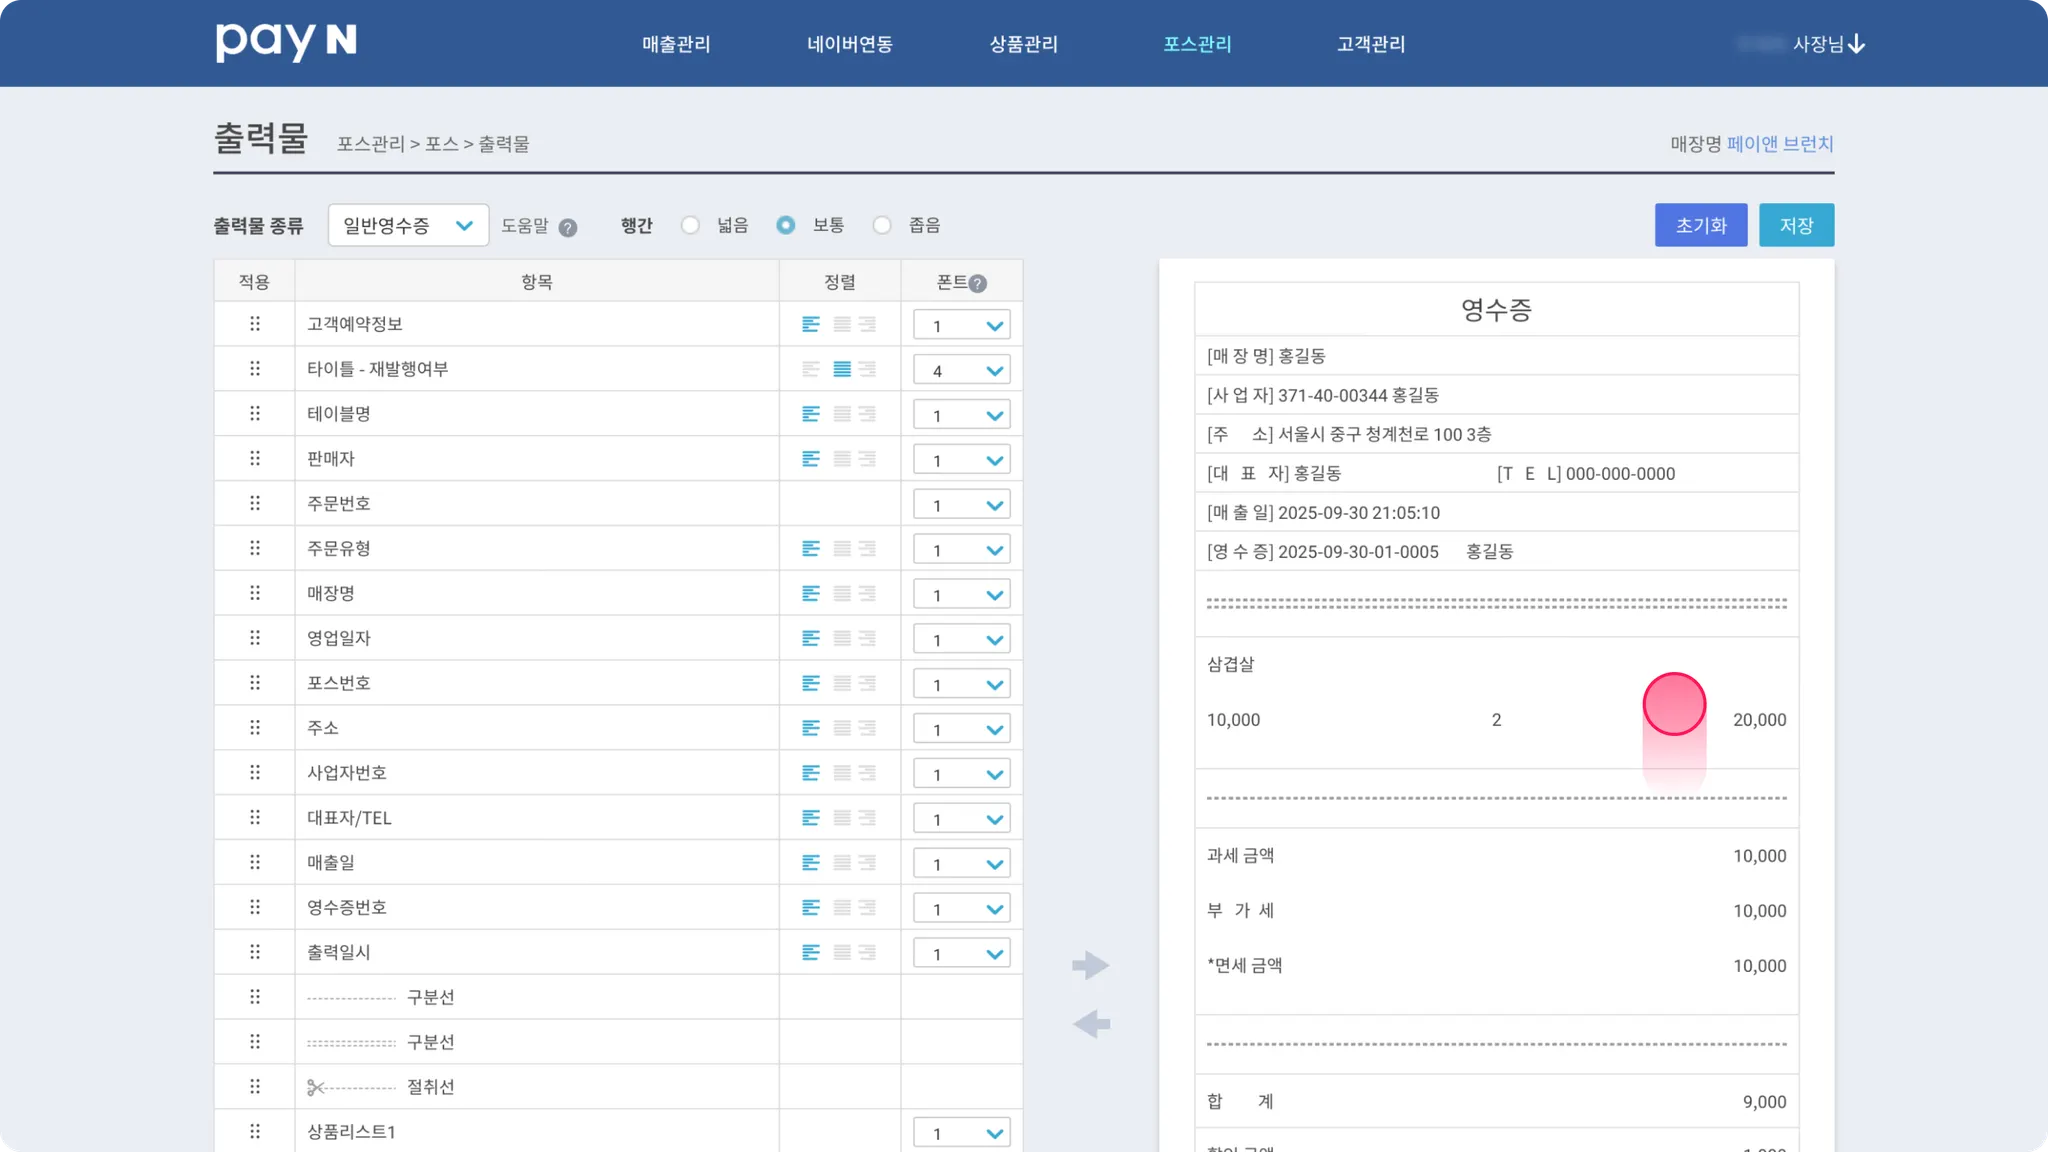2048x1152 pixels.
Task: Click left arrow to remove item from receipt
Action: 1090,1024
